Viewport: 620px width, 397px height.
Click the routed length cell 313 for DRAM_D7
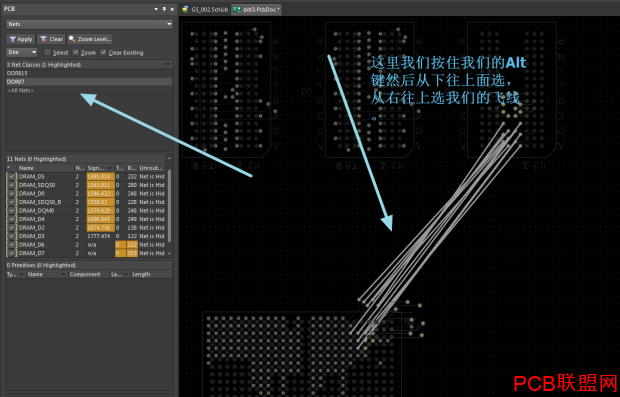(132, 253)
